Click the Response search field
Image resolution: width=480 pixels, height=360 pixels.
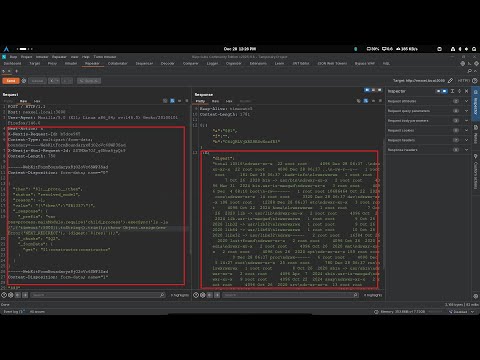(291, 295)
